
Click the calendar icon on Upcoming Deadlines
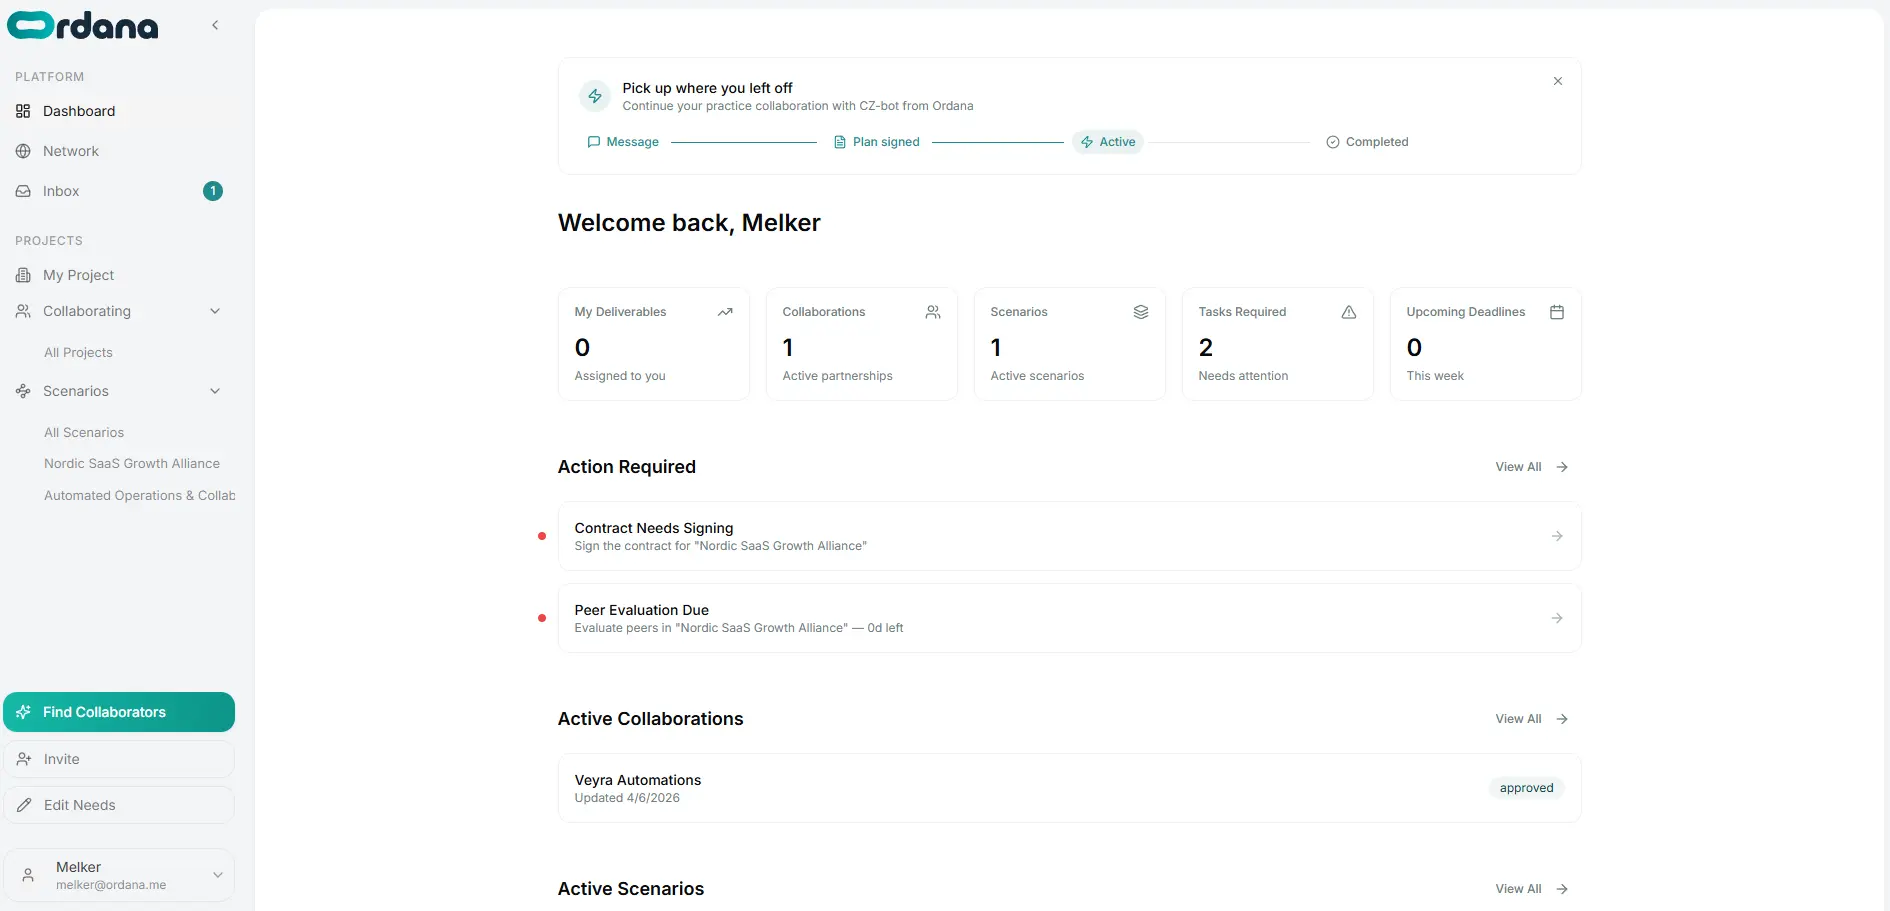(1557, 312)
